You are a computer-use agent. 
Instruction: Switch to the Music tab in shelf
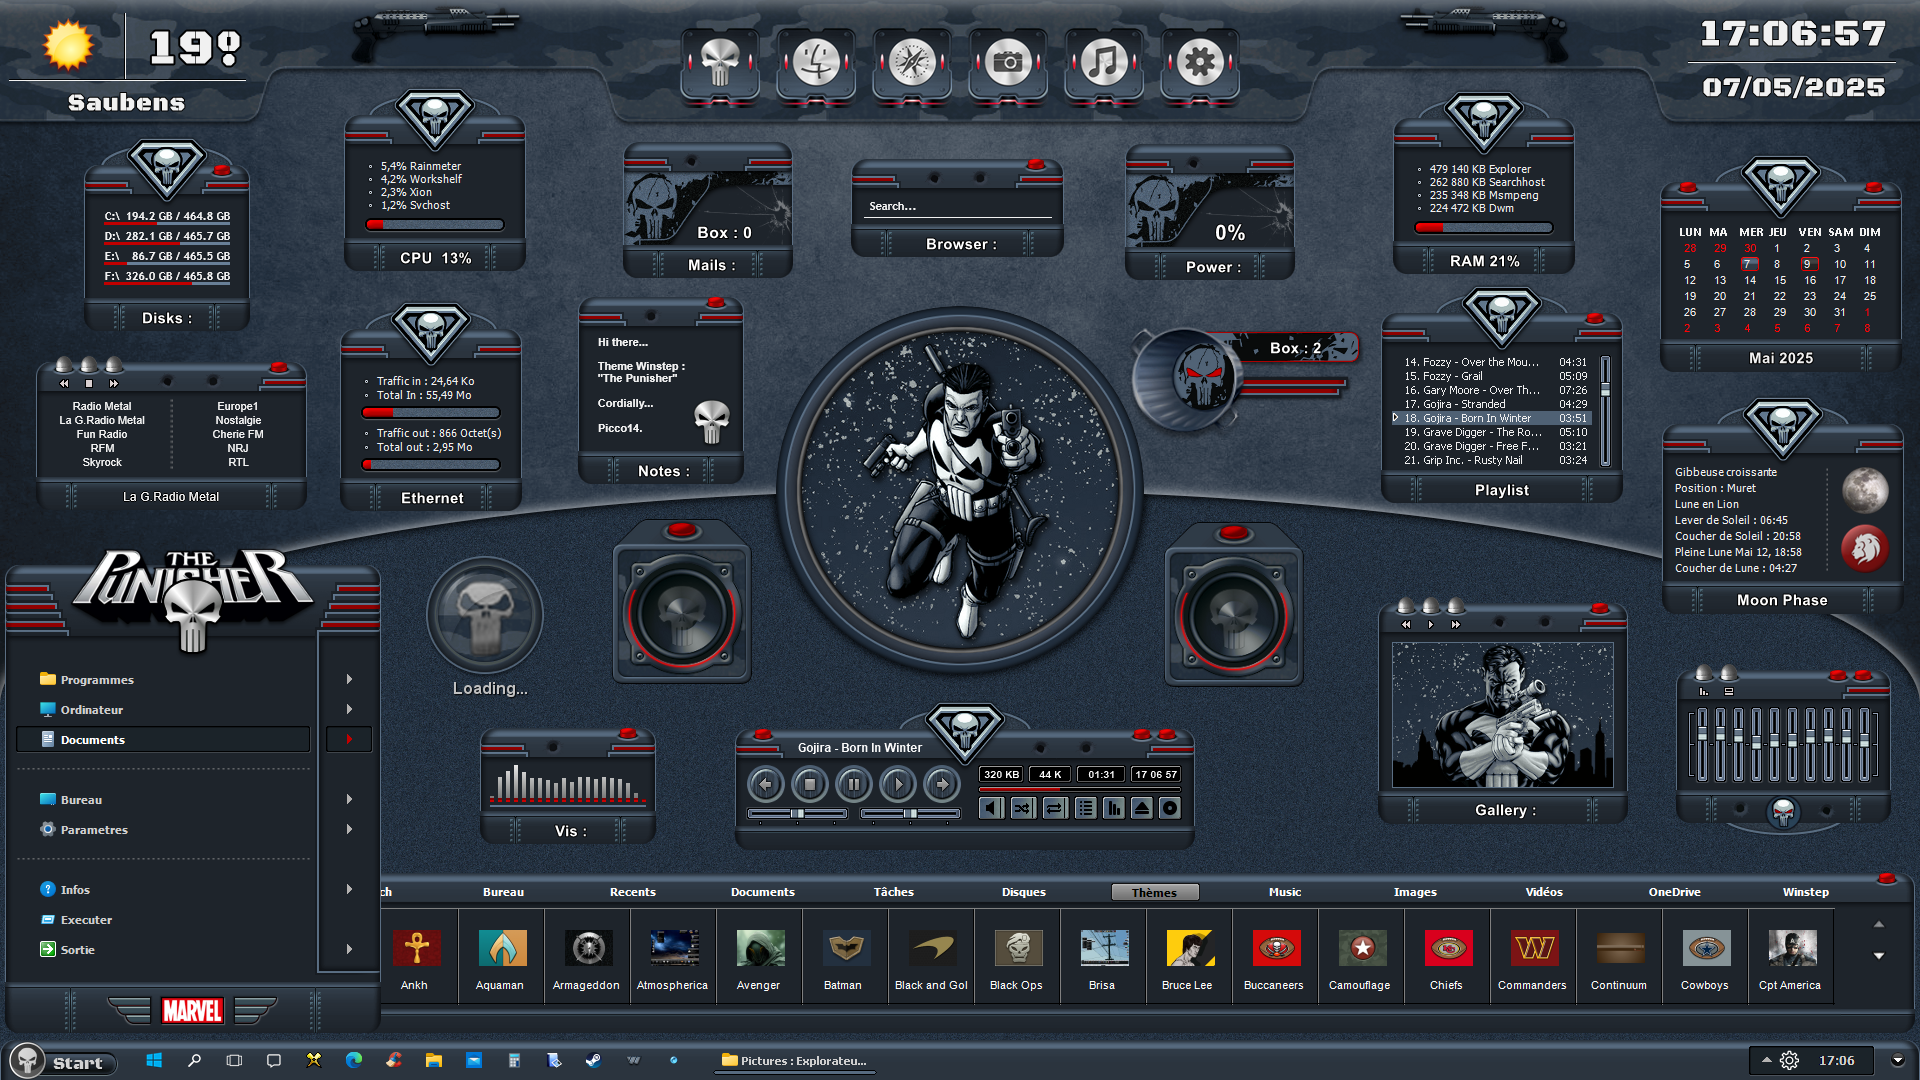point(1285,892)
